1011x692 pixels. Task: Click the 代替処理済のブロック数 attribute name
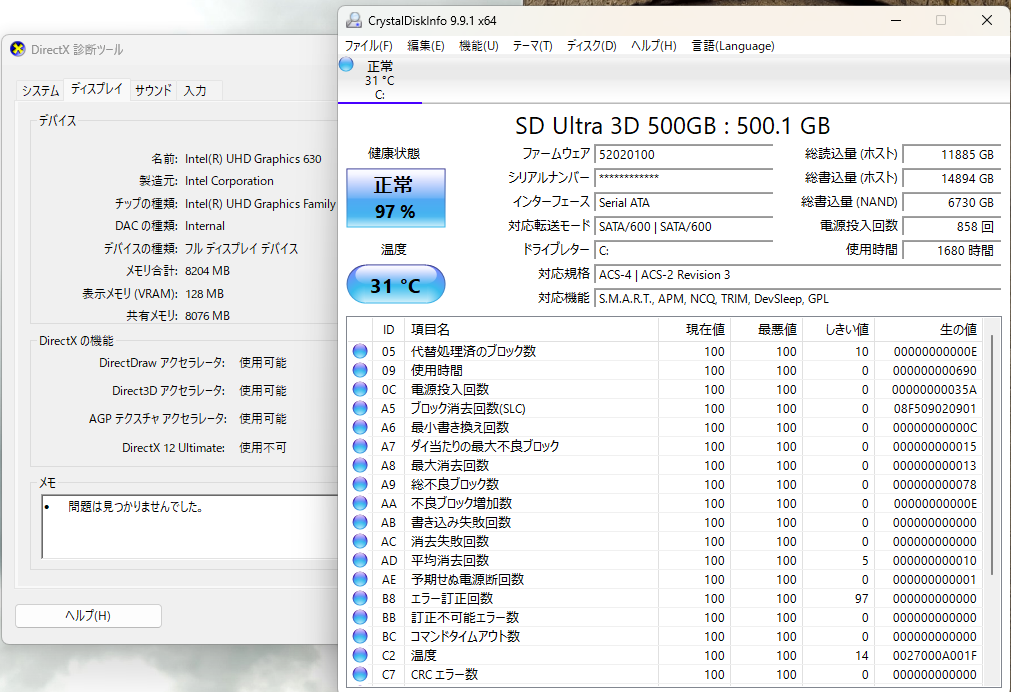pyautogui.click(x=473, y=351)
